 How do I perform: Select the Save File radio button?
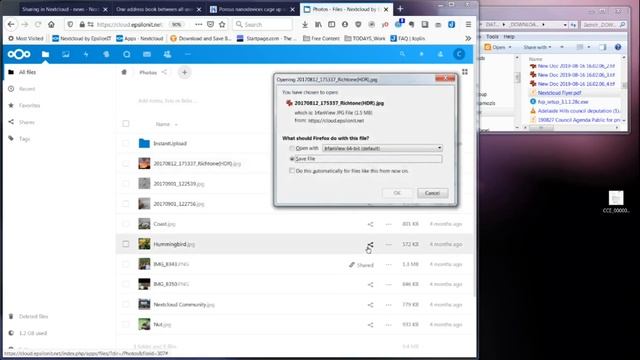click(292, 159)
